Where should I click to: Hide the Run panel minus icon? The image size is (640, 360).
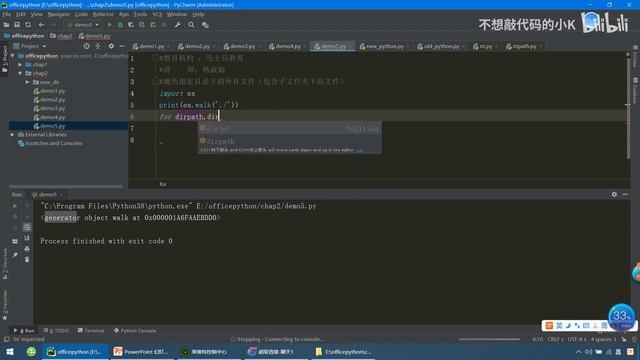click(x=625, y=194)
